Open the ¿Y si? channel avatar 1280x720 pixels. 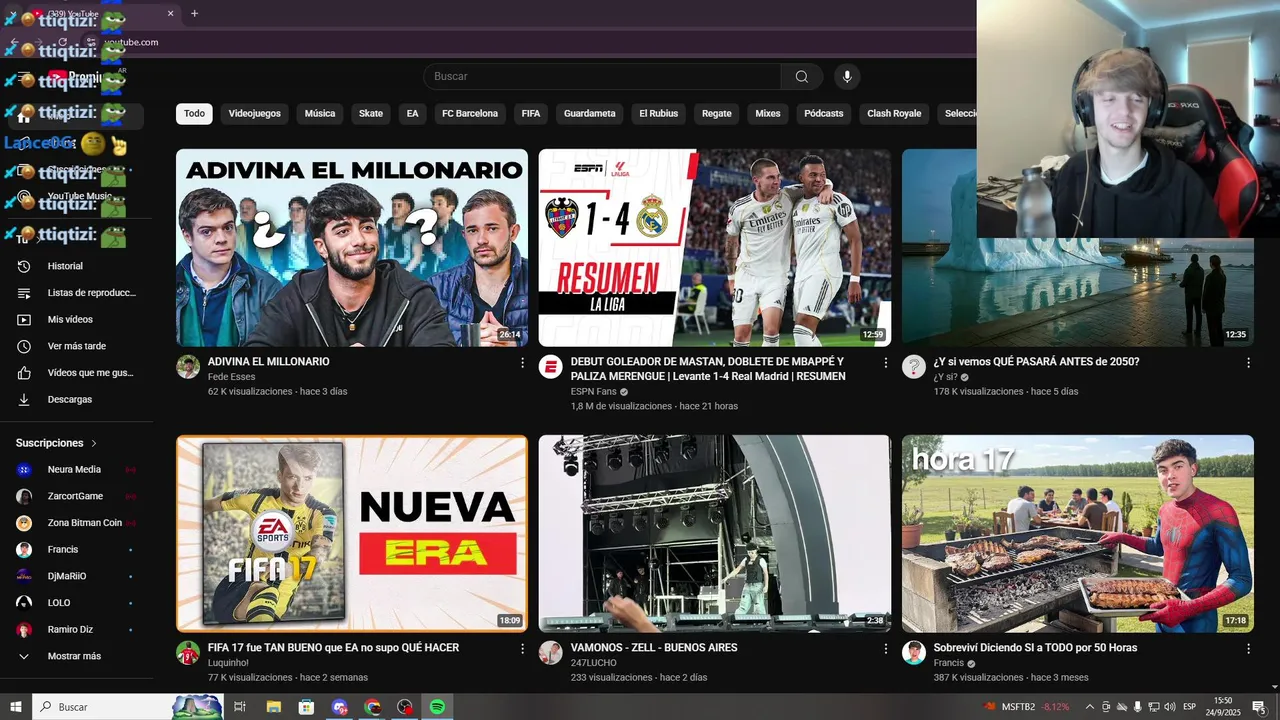914,367
